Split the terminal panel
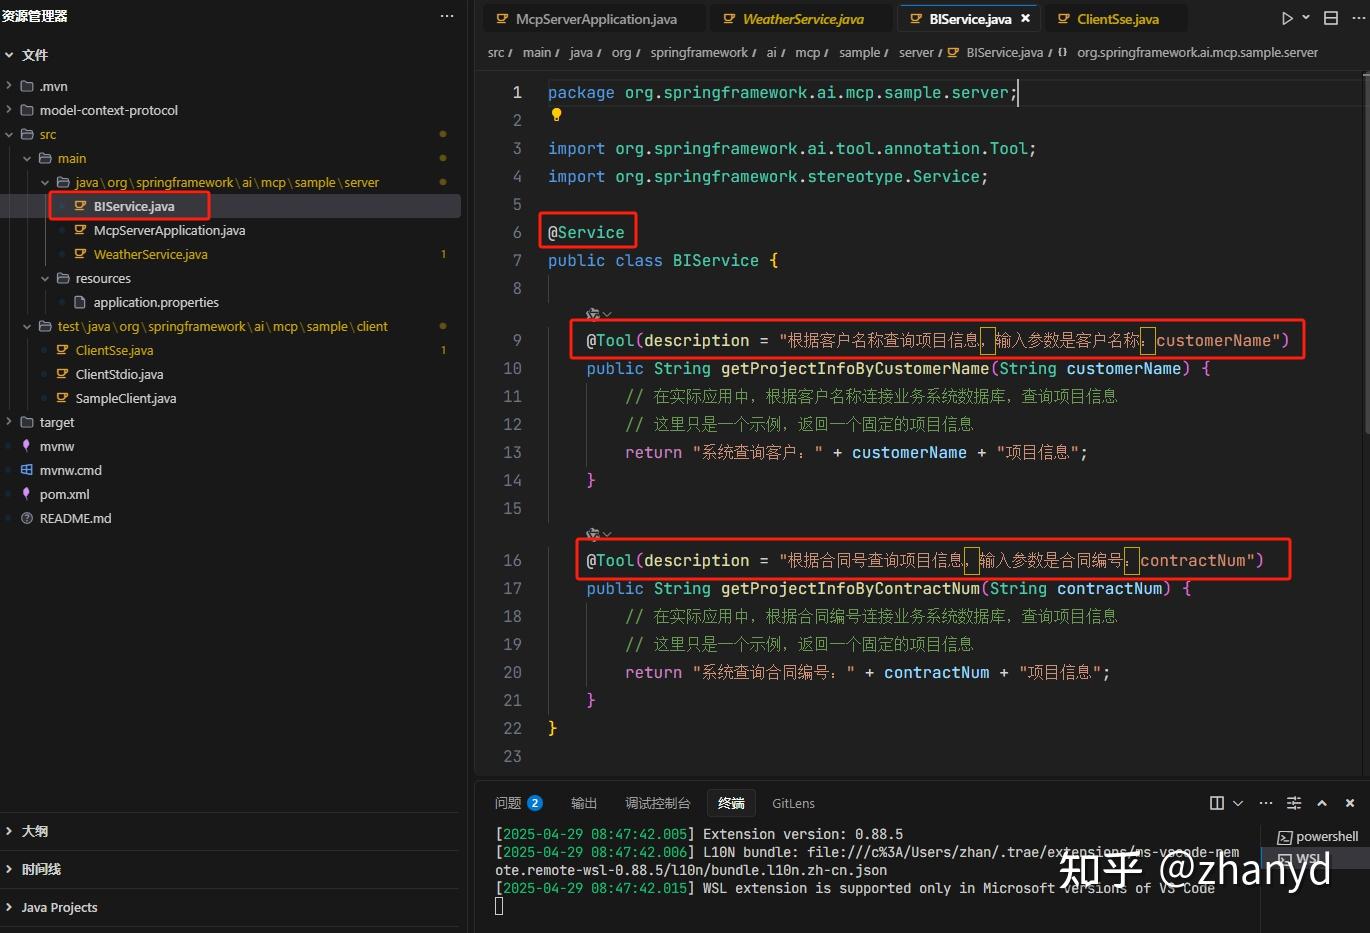 (1217, 803)
